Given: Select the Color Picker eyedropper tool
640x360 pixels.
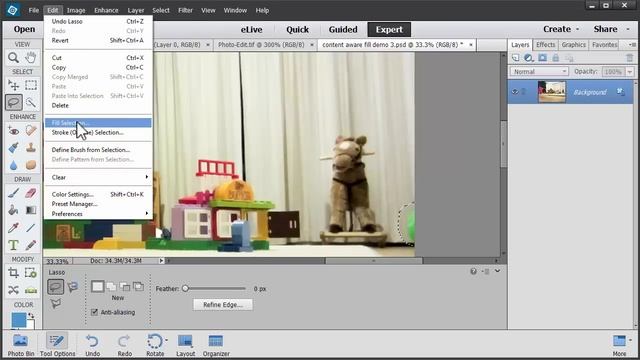Looking at the screenshot, I should pyautogui.click(x=13, y=228).
